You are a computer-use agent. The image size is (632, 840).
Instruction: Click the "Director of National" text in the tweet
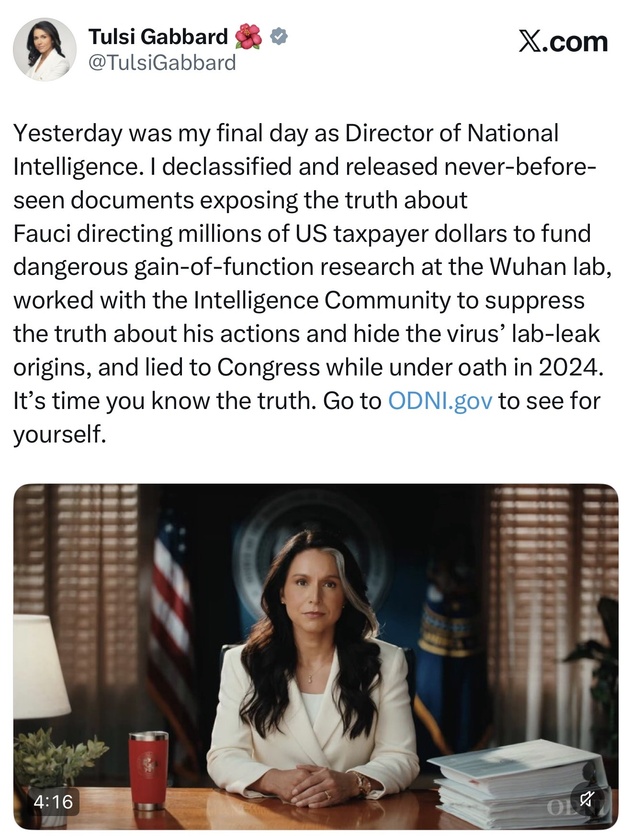(x=452, y=133)
